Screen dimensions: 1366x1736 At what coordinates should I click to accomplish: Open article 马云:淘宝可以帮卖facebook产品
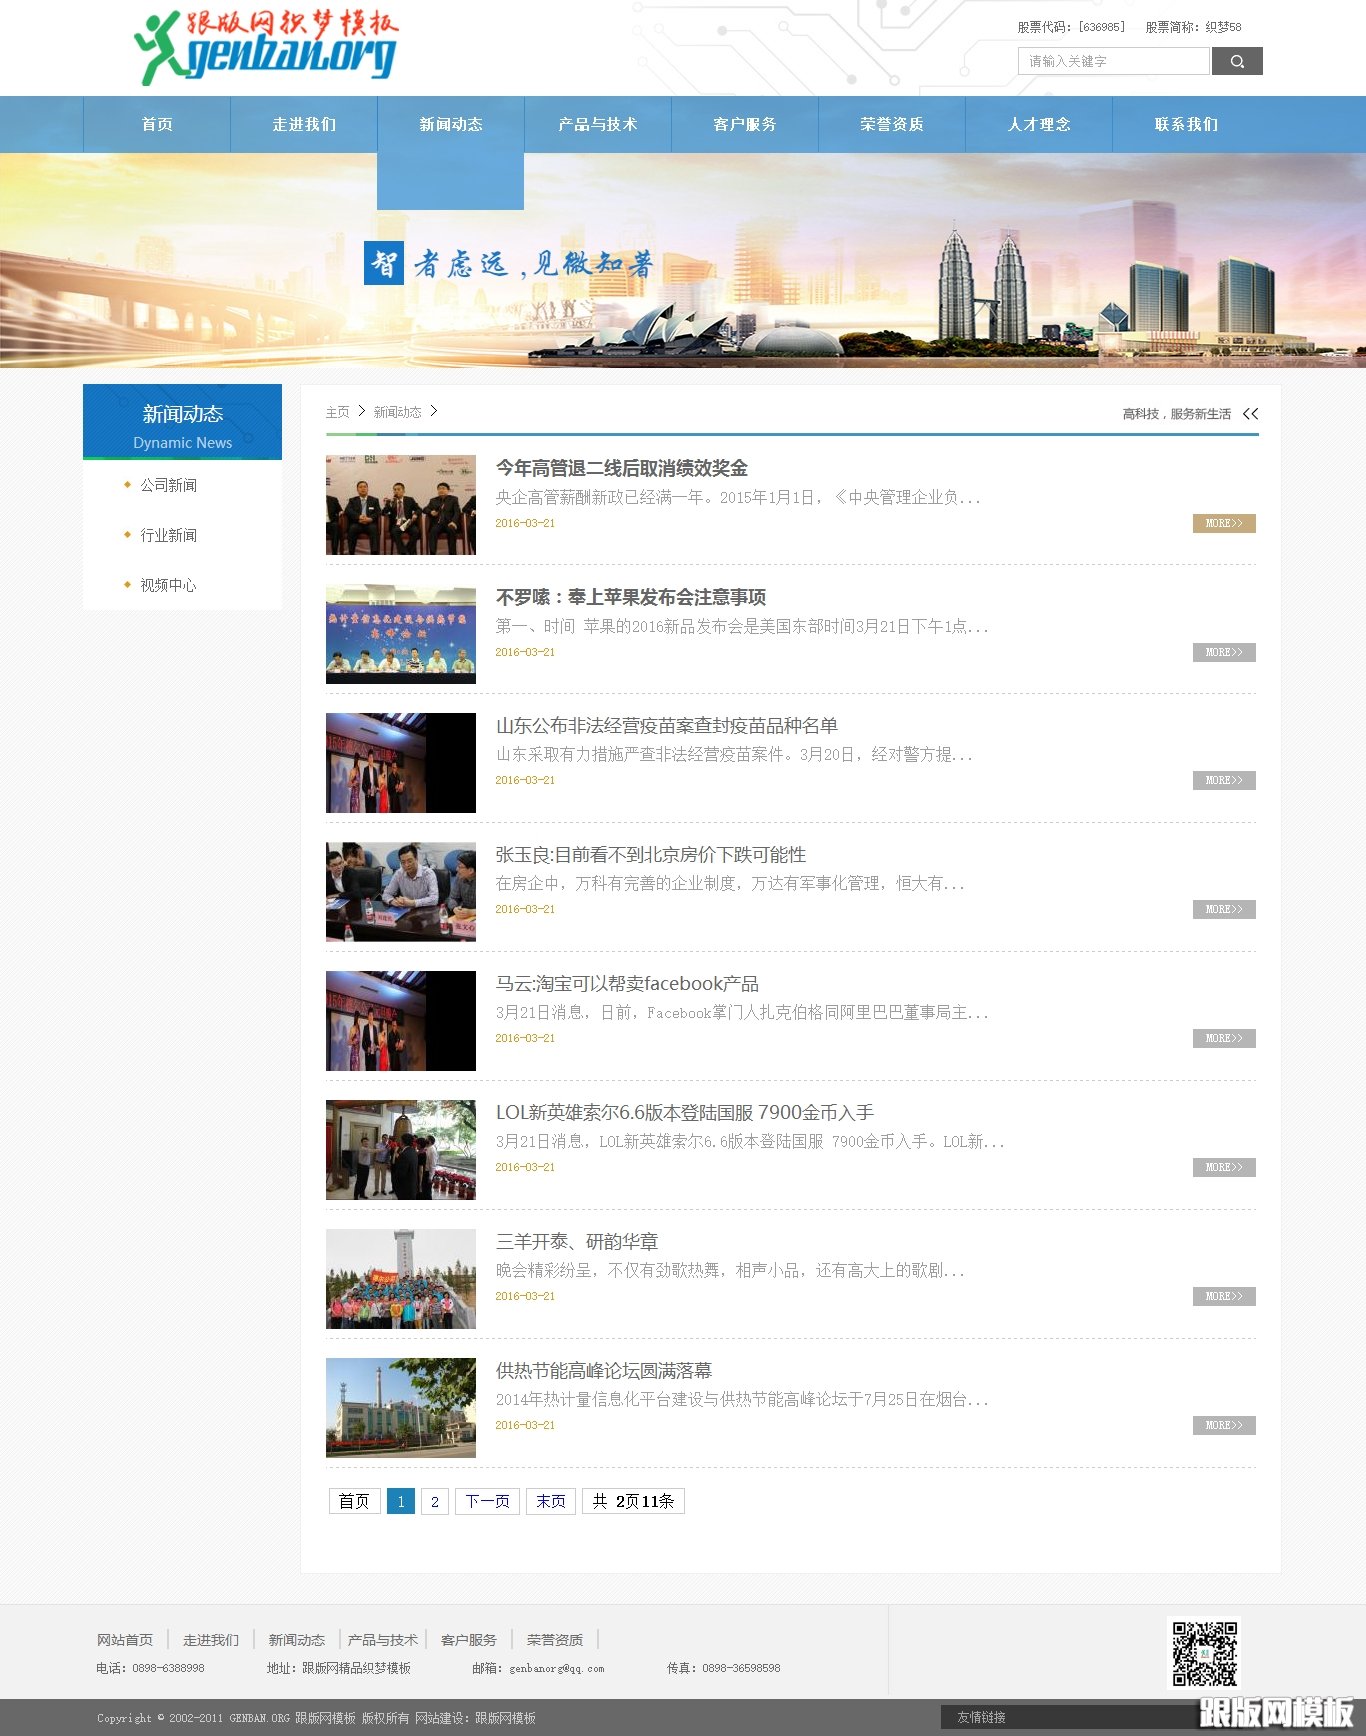(627, 984)
